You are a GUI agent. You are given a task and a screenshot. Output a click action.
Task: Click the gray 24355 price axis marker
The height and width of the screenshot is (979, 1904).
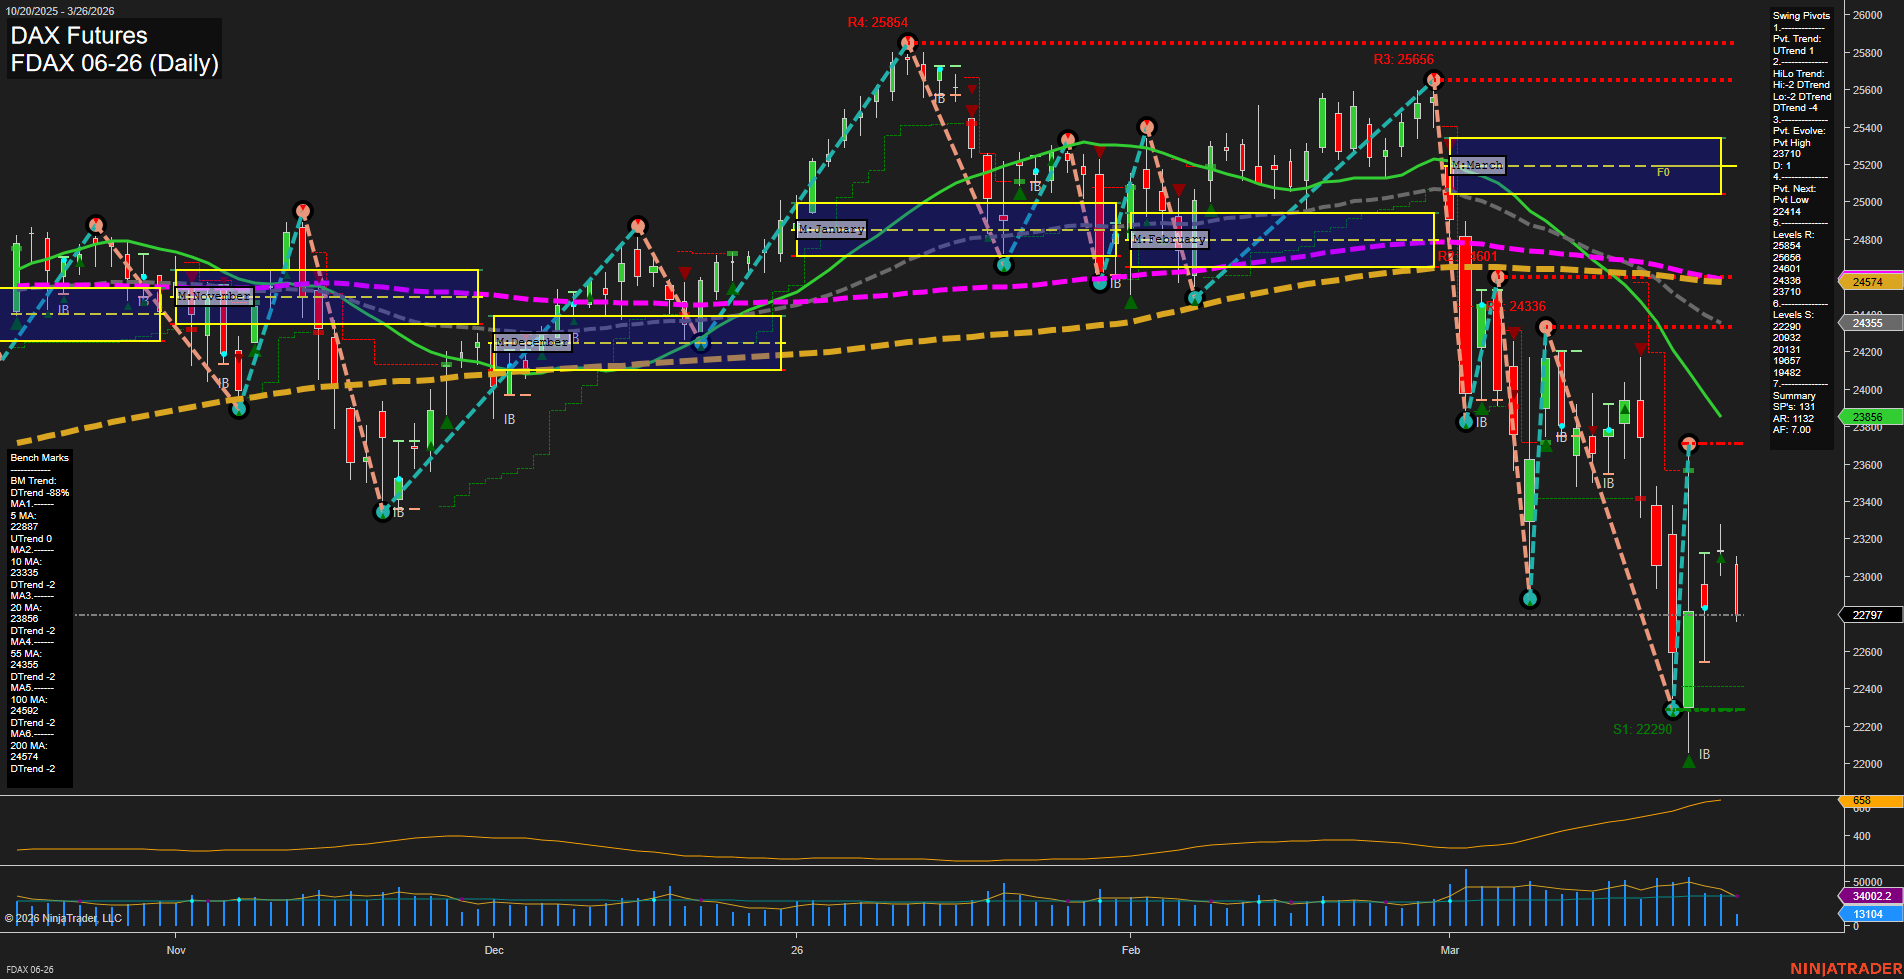(x=1870, y=323)
